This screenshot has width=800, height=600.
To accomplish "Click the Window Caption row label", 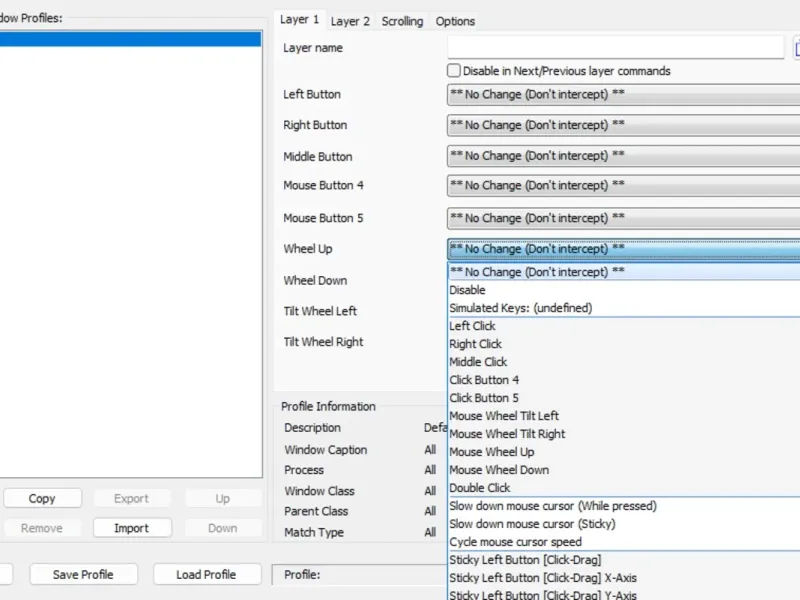I will [x=326, y=450].
